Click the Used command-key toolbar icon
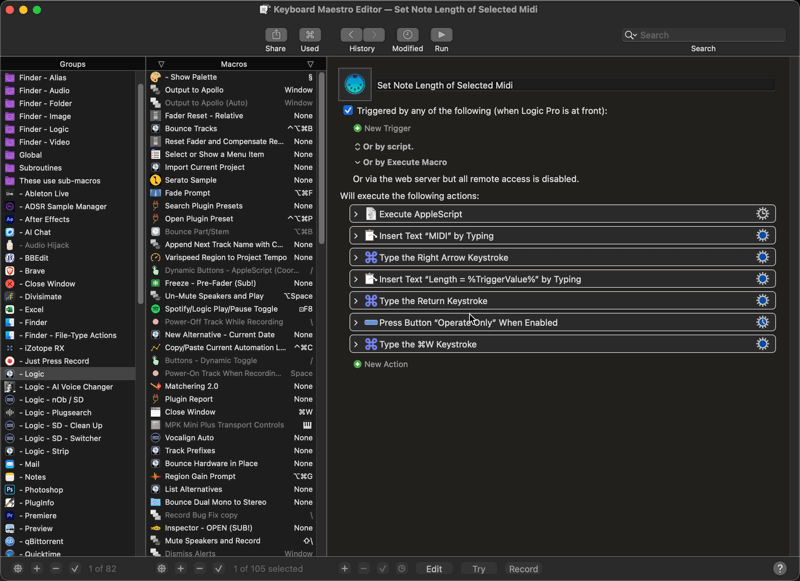Viewport: 800px width, 581px height. [310, 35]
